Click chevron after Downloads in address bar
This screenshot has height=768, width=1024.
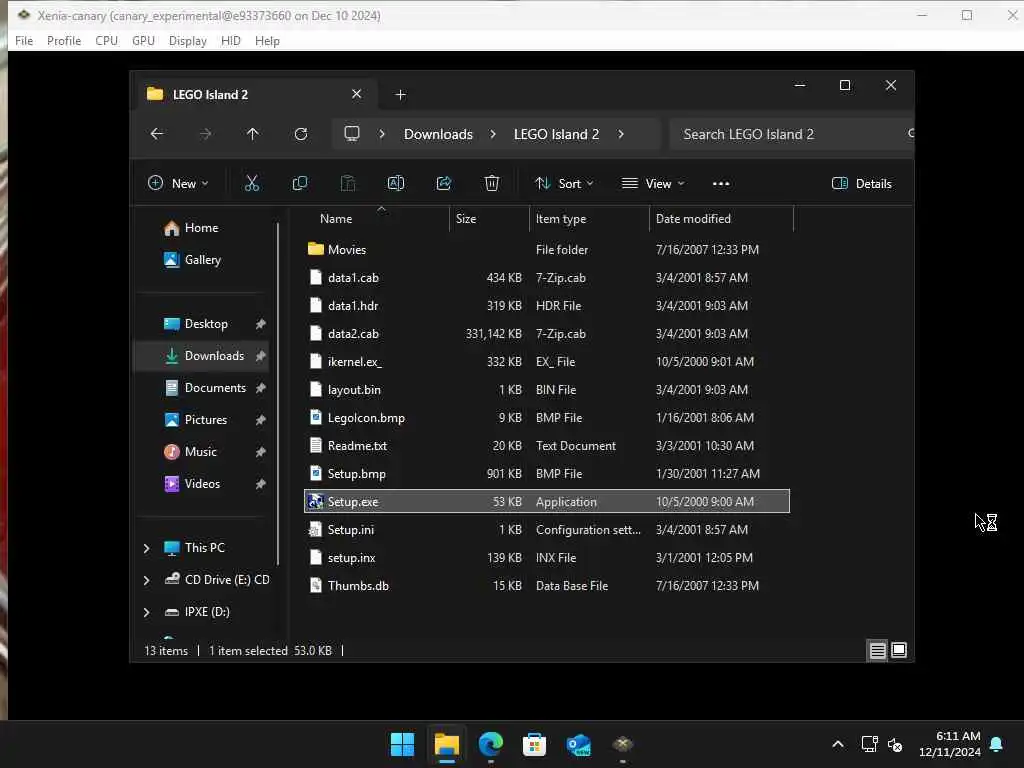(x=493, y=134)
